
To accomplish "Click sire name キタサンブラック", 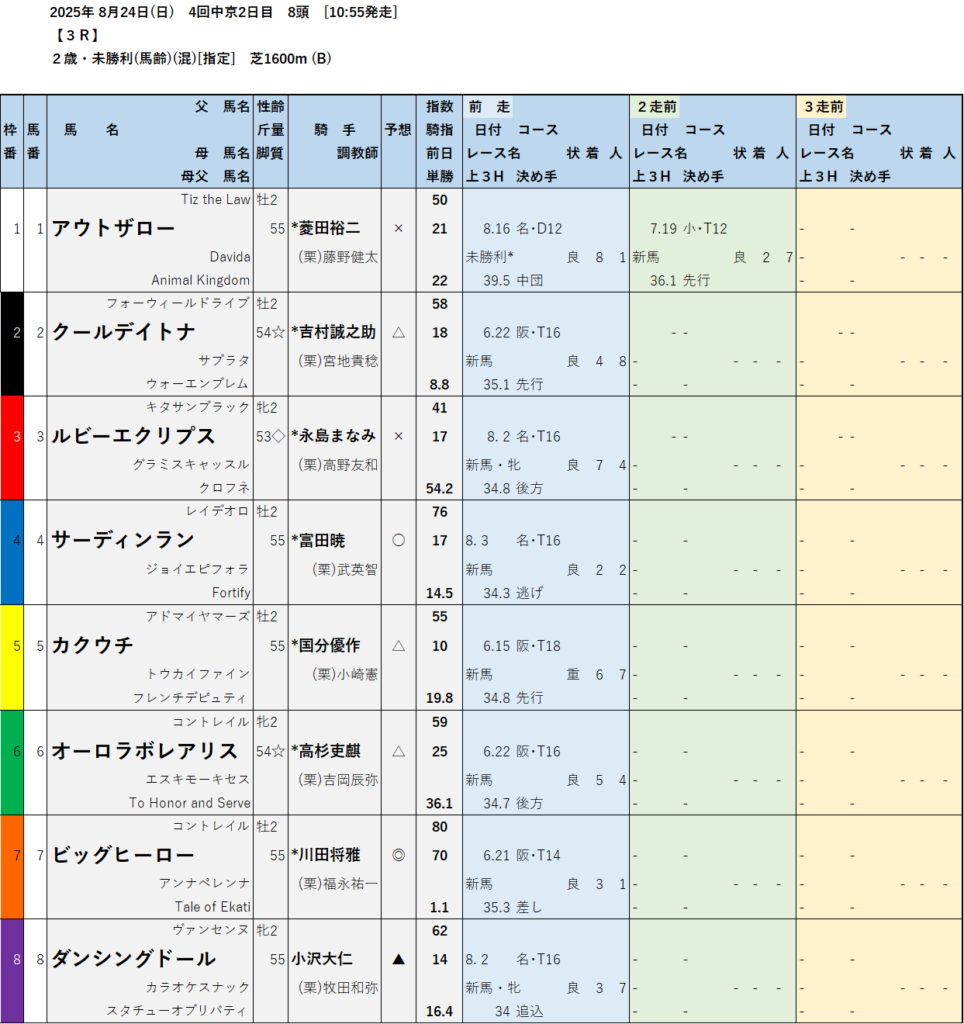I will click(198, 408).
